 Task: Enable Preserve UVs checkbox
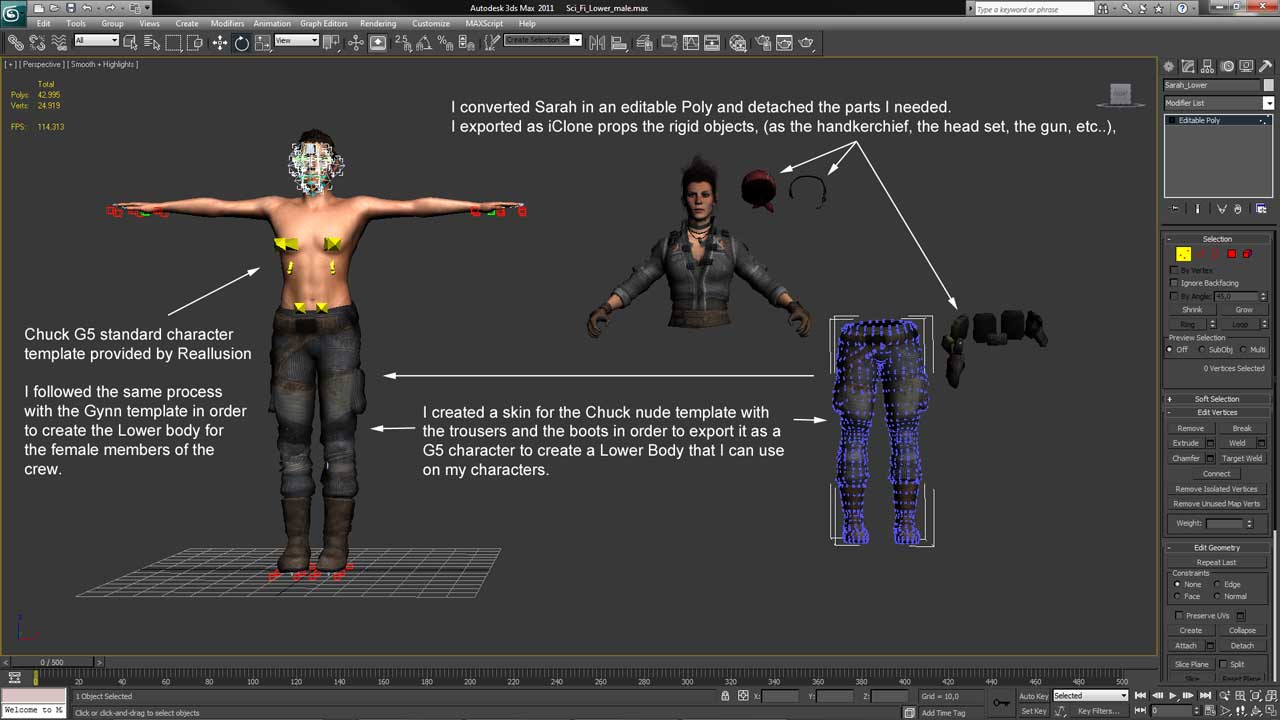click(1179, 616)
